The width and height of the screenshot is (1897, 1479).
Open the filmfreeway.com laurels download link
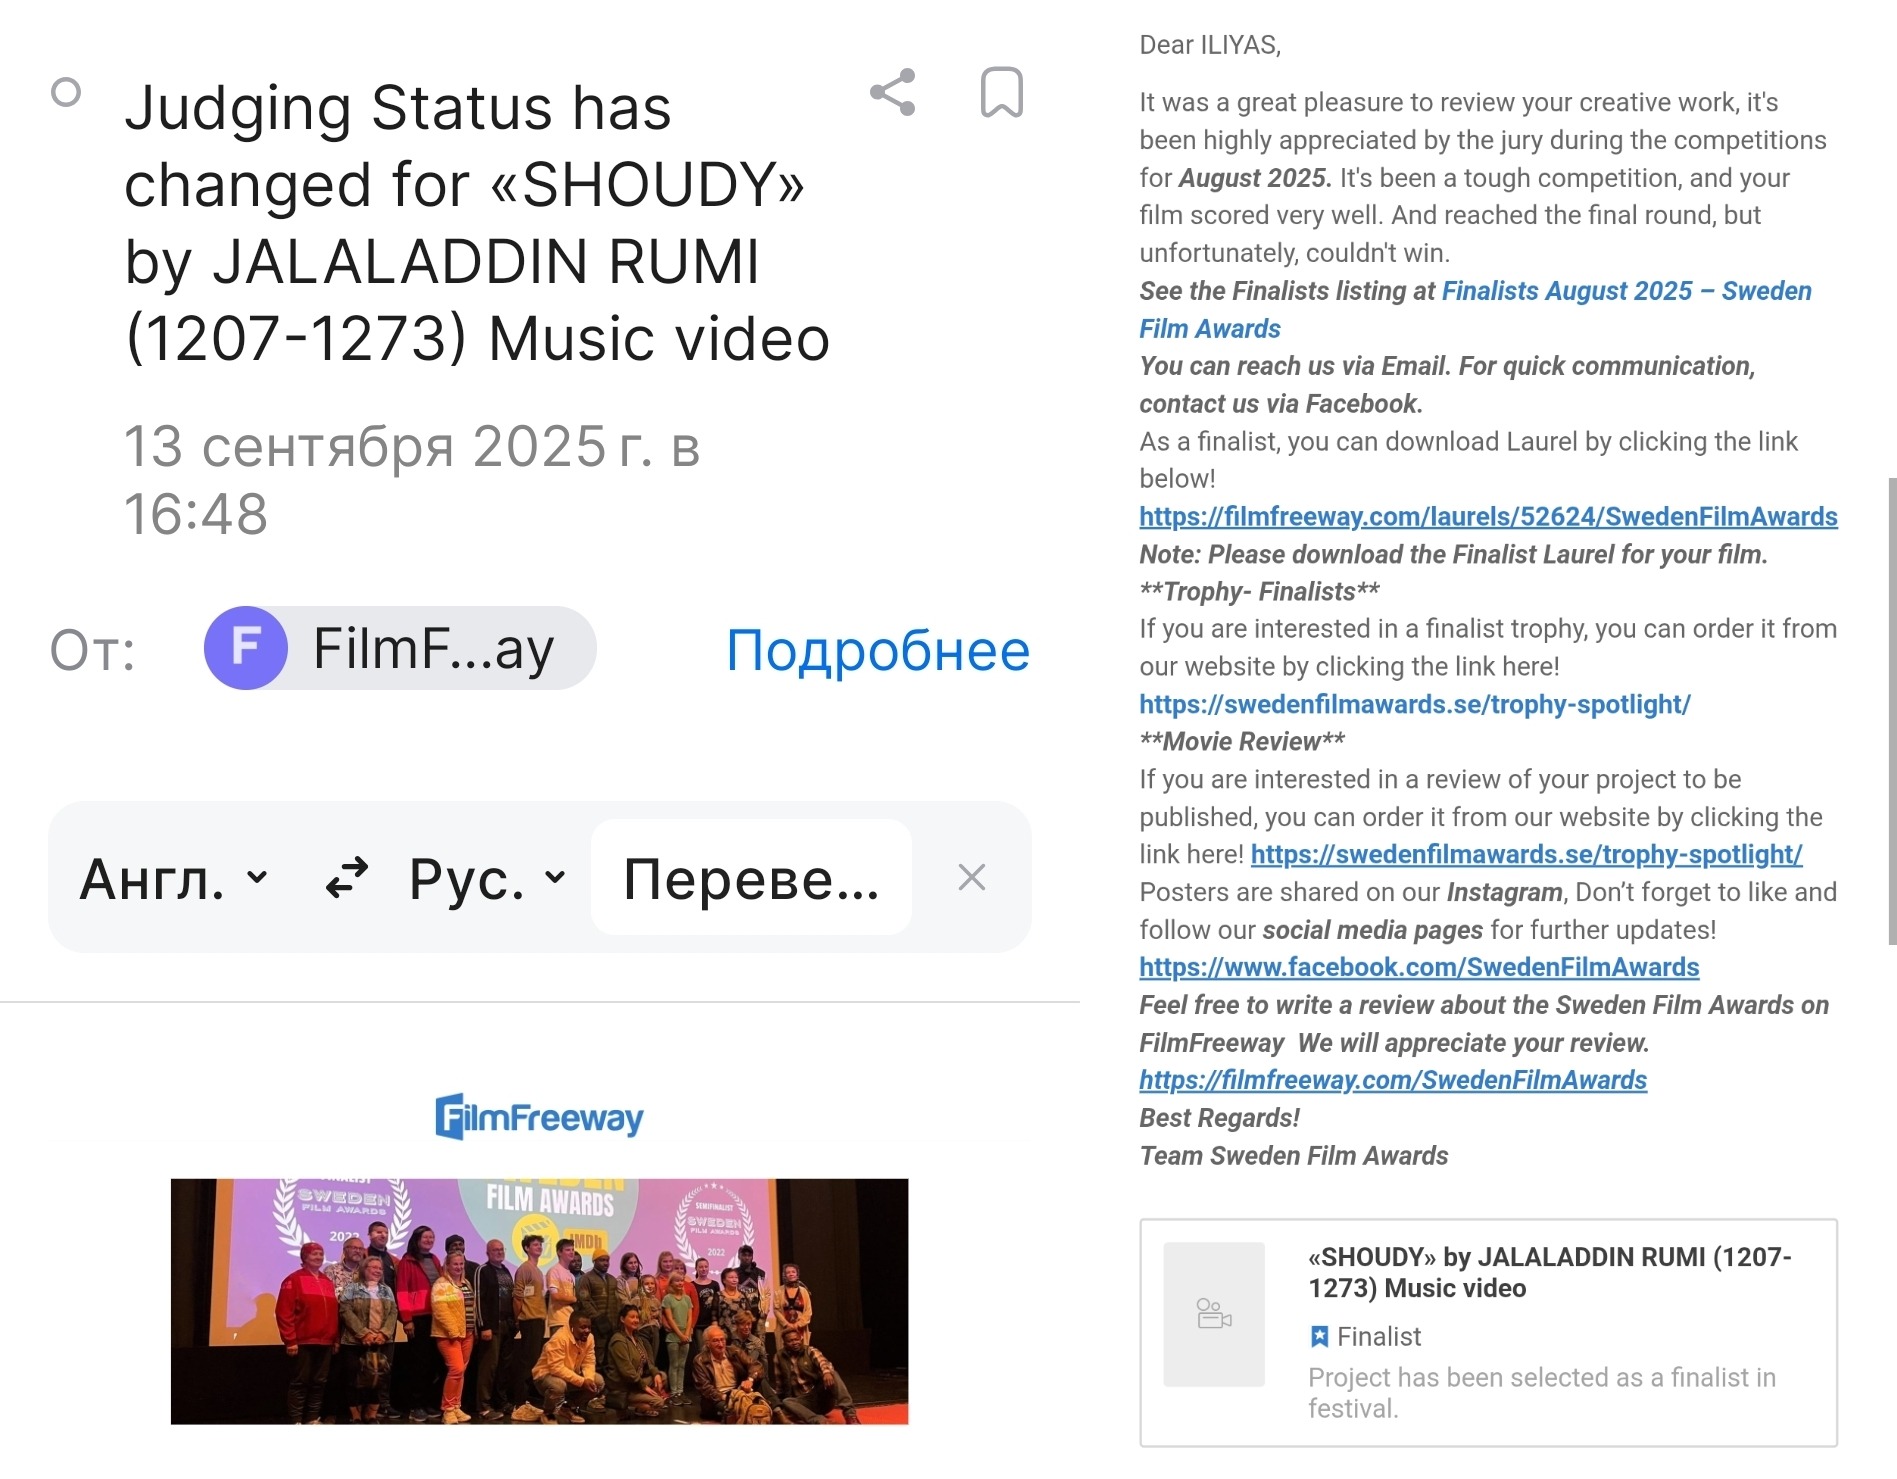(x=1488, y=516)
